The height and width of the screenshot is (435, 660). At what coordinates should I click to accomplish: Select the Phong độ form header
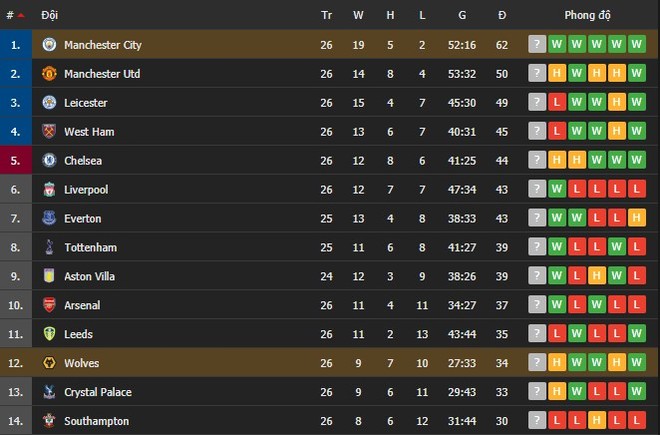point(587,15)
